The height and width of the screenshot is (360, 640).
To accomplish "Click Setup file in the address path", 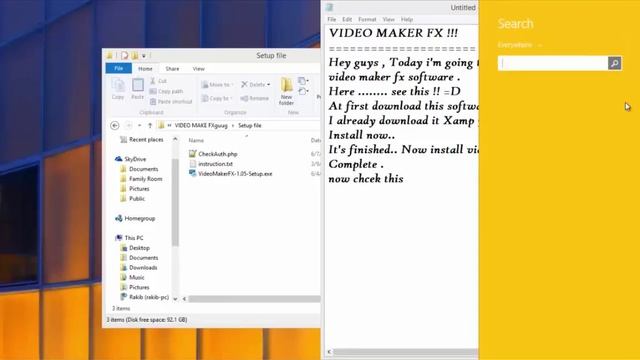I will 249,125.
